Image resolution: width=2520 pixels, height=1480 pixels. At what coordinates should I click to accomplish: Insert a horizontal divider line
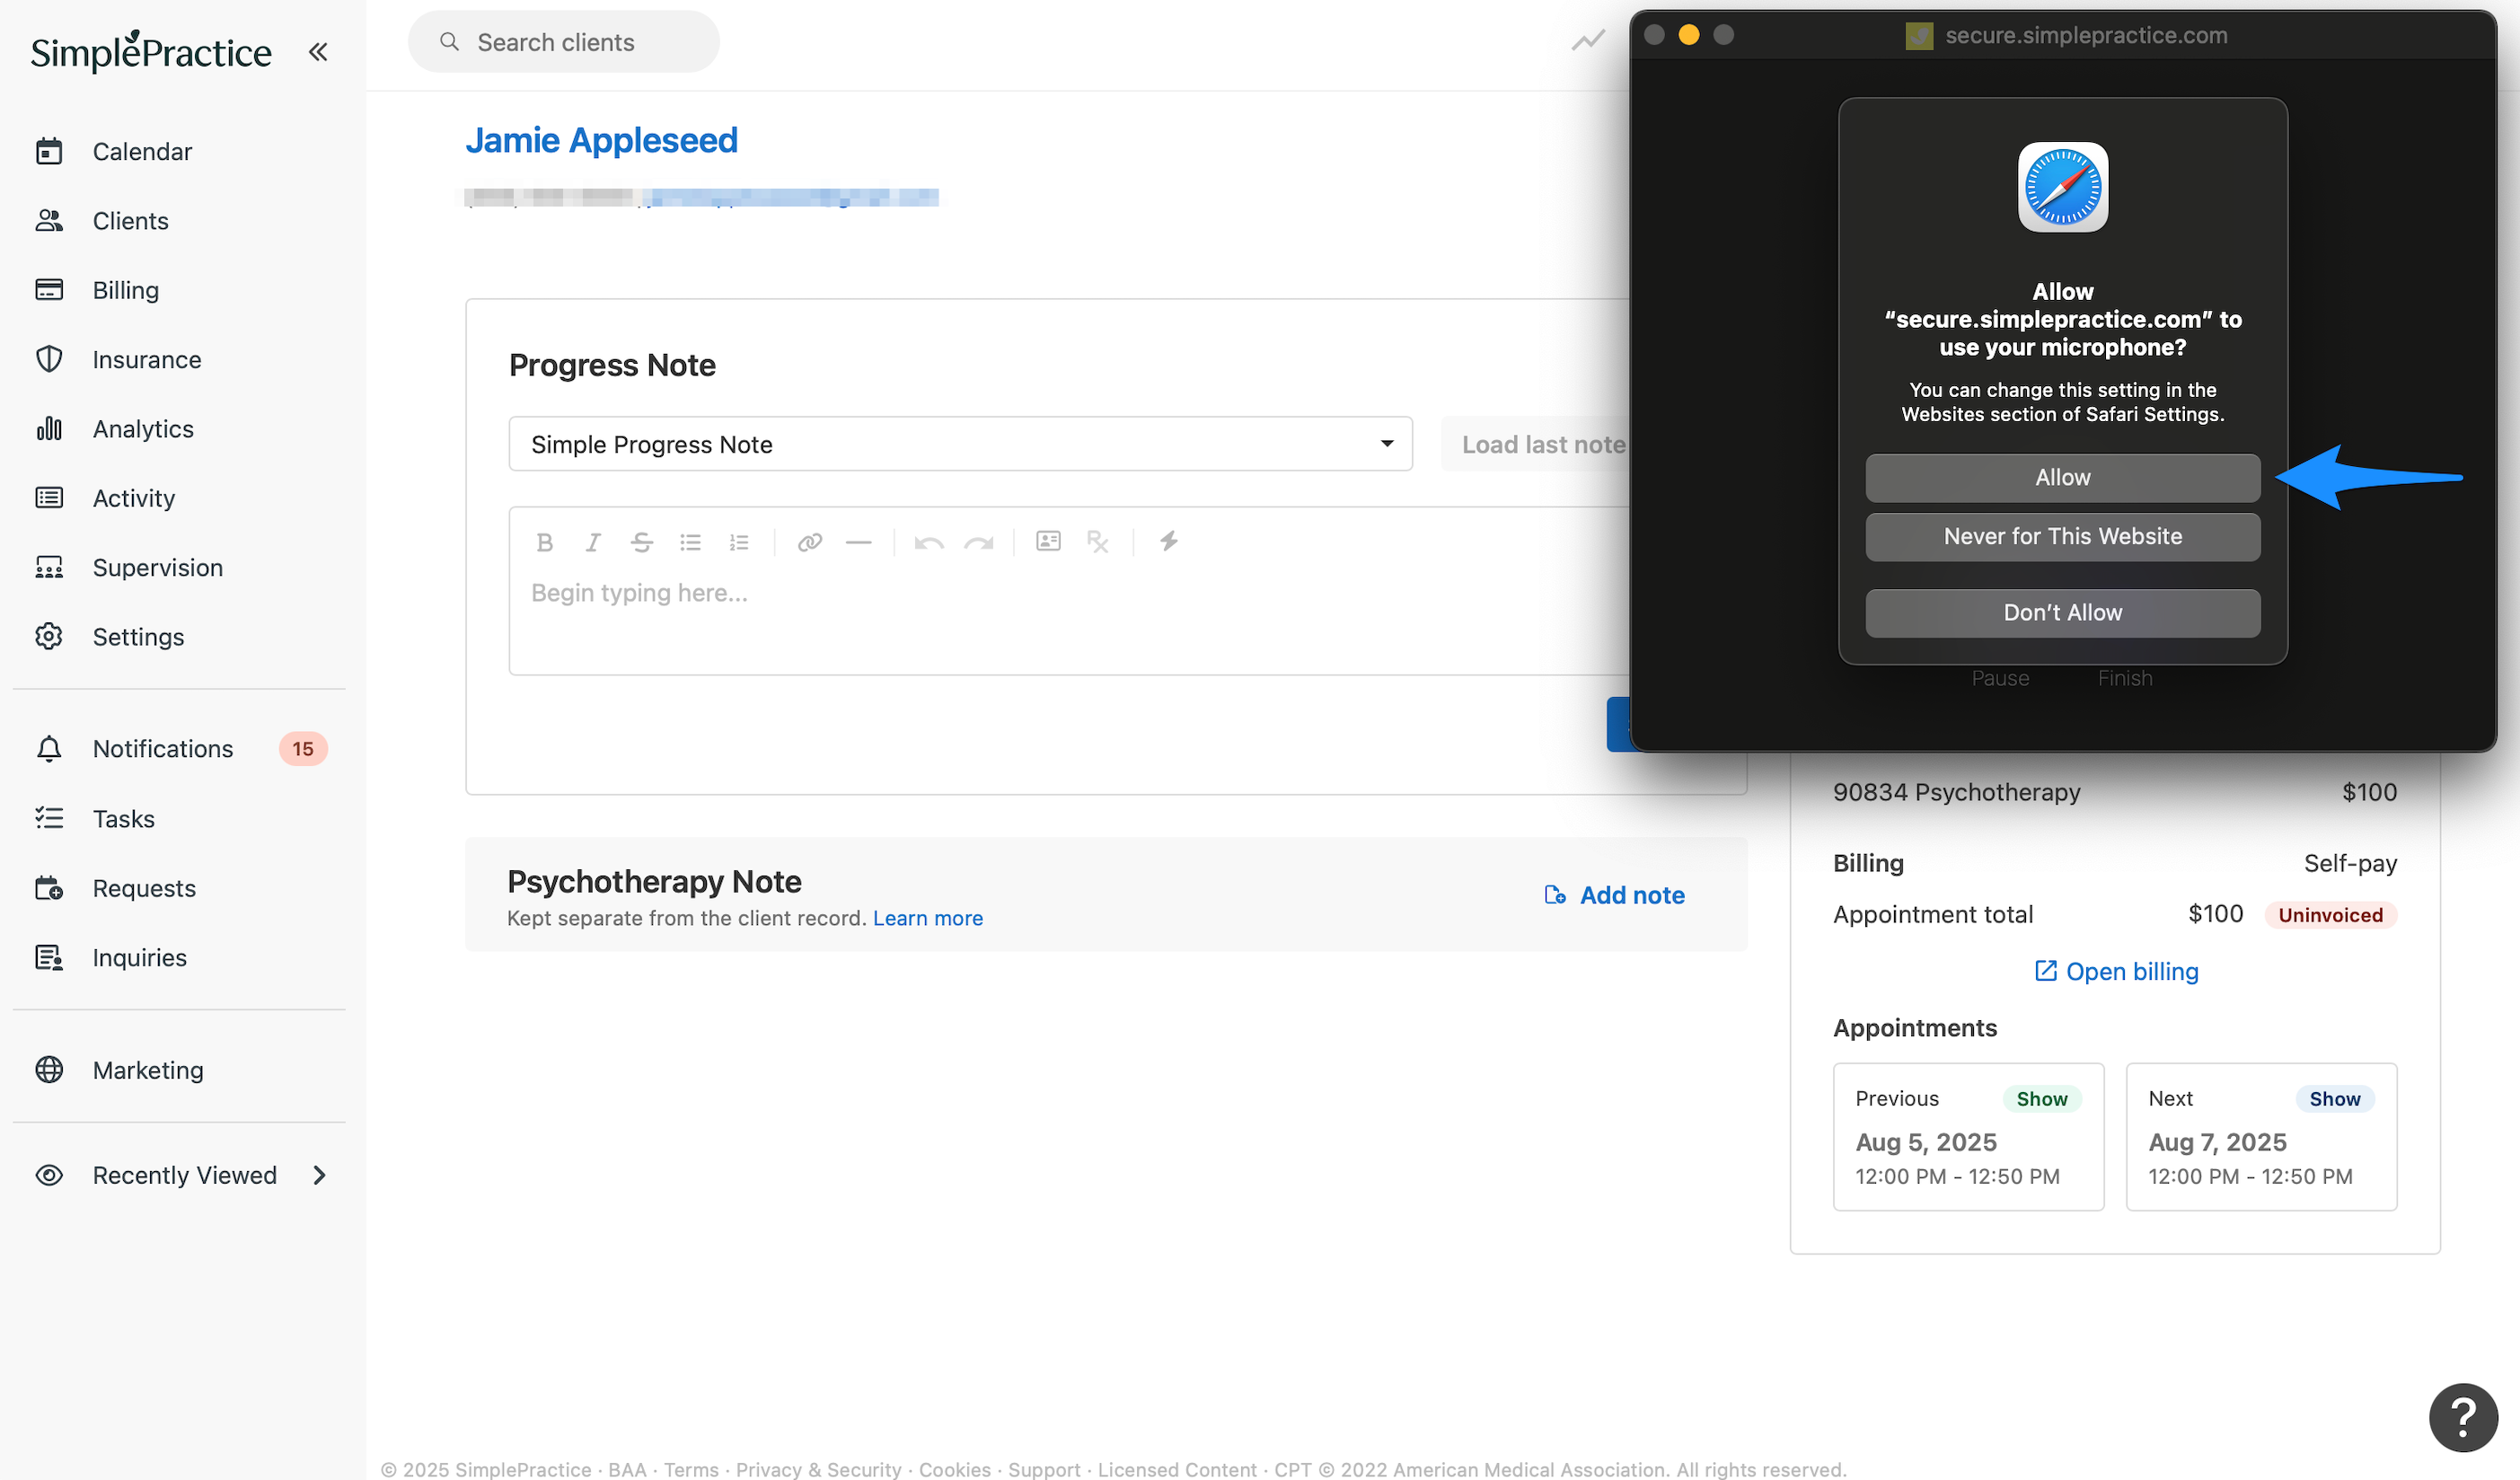tap(859, 542)
